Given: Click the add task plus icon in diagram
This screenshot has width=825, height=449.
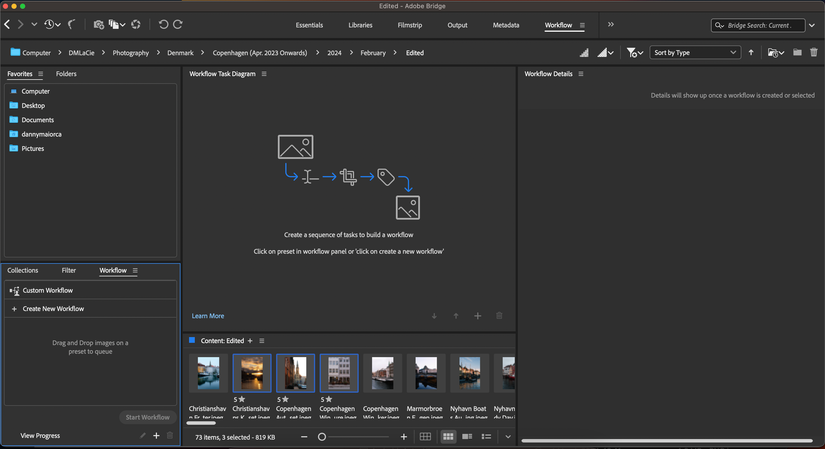Looking at the screenshot, I should [478, 316].
